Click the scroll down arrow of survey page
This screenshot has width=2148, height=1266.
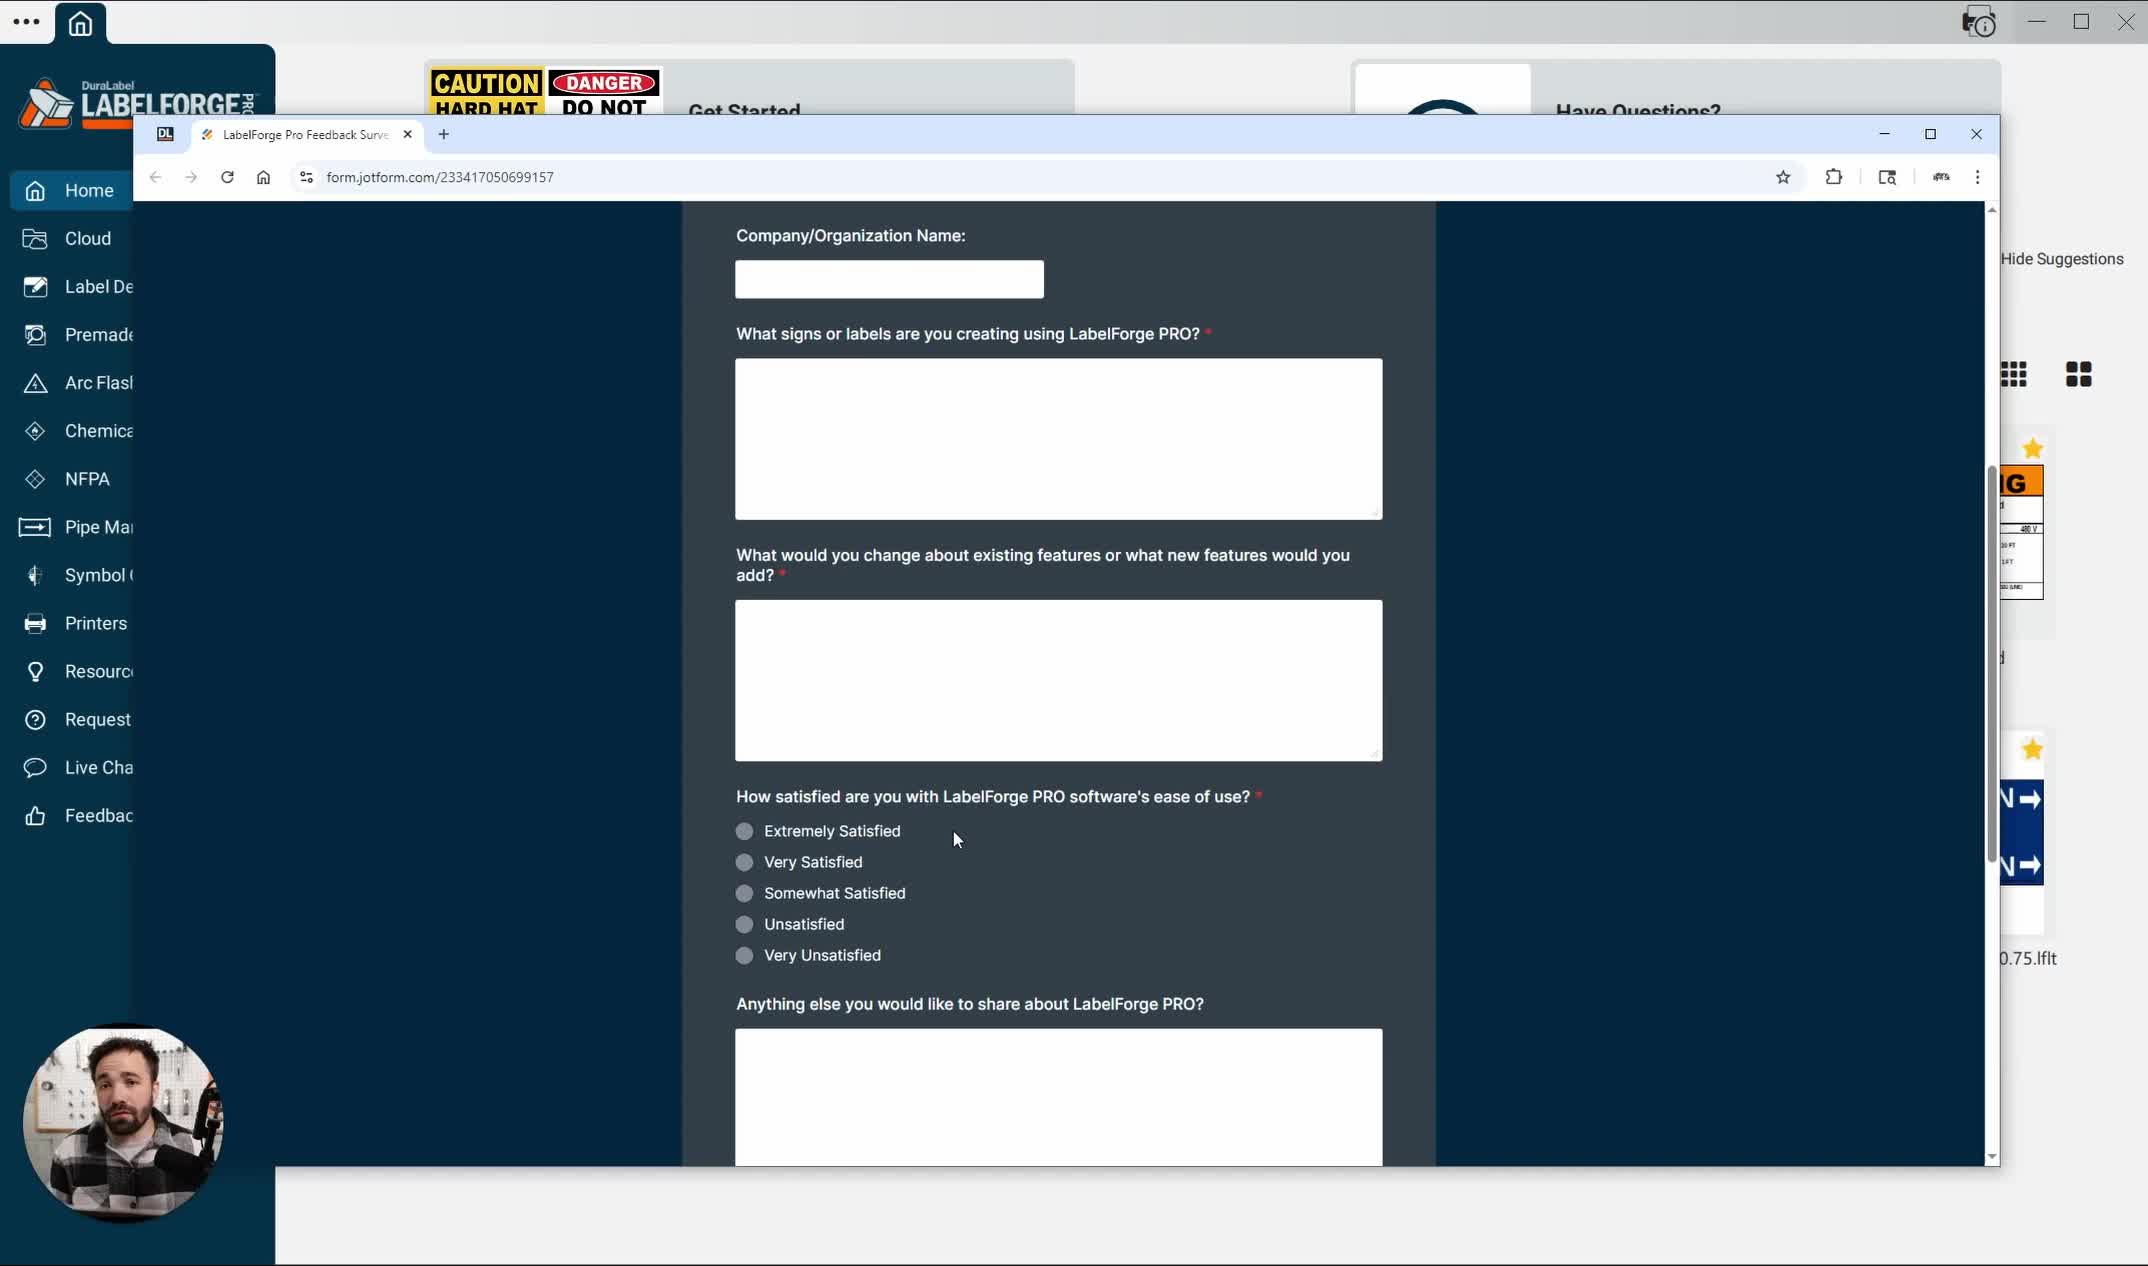click(1992, 1157)
